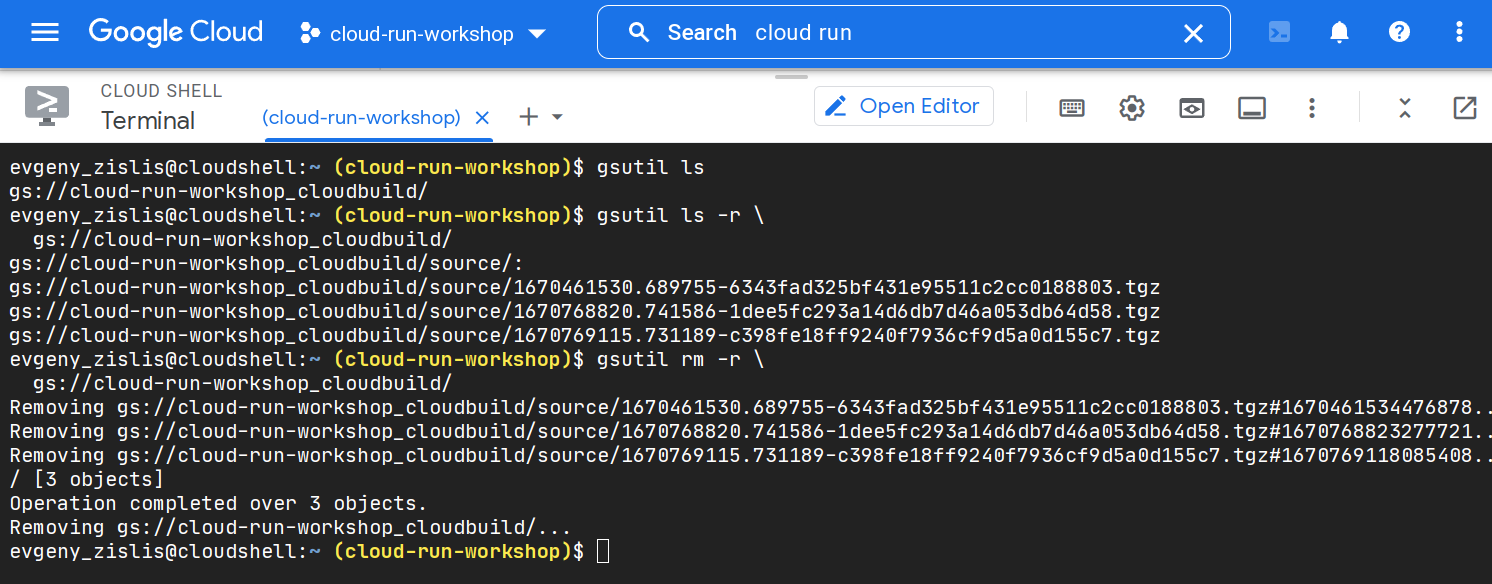
Task: Click the Google Cloud logo
Action: coord(176,32)
